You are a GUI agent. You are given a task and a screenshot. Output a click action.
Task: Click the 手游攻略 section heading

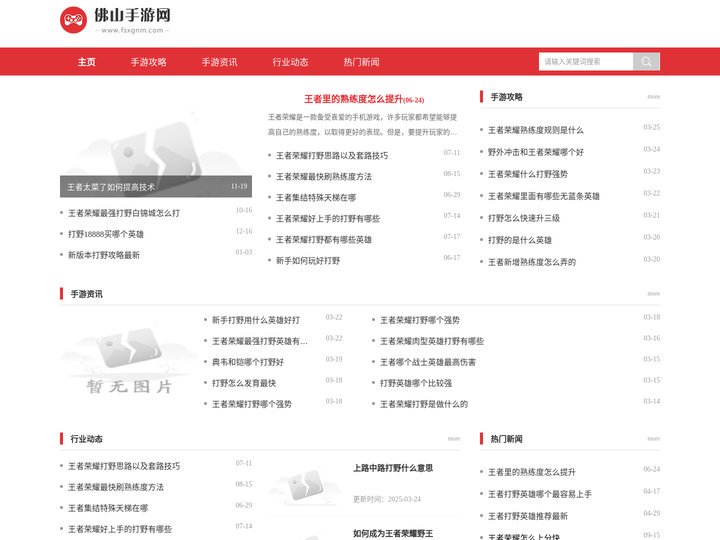click(x=506, y=97)
